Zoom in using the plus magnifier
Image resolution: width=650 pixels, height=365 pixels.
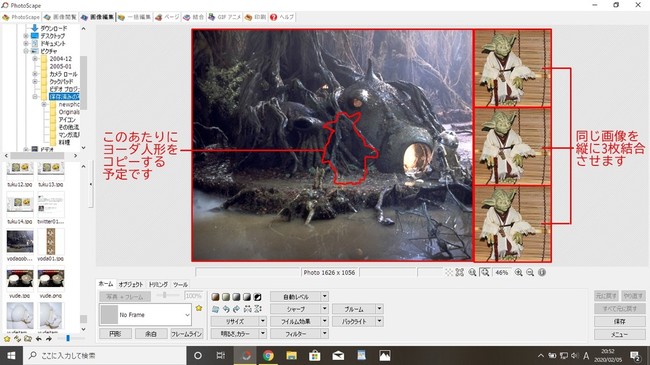(518, 273)
